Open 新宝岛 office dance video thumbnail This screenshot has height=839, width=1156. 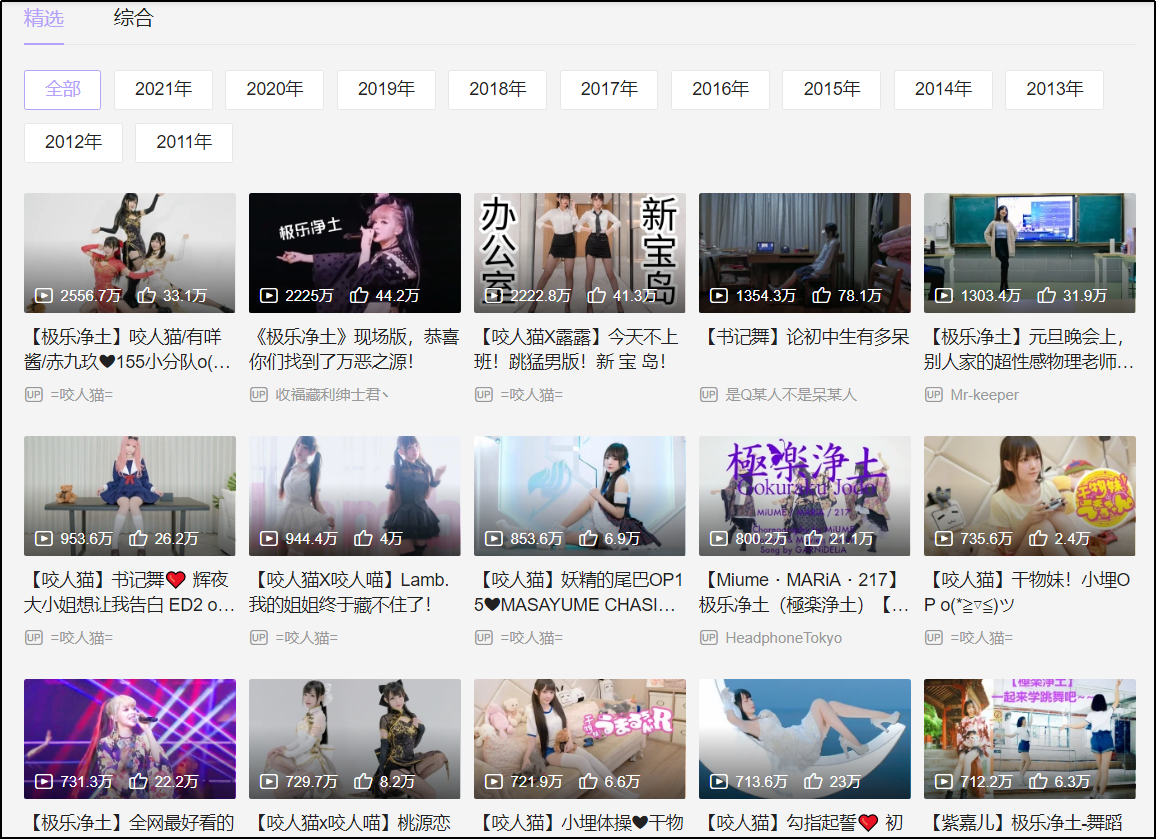pyautogui.click(x=579, y=252)
